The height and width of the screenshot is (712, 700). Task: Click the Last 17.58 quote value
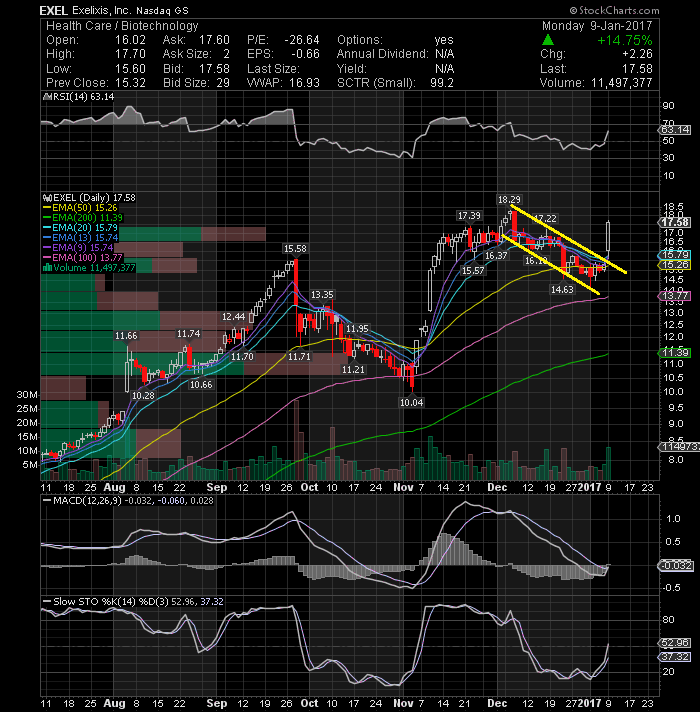point(637,69)
